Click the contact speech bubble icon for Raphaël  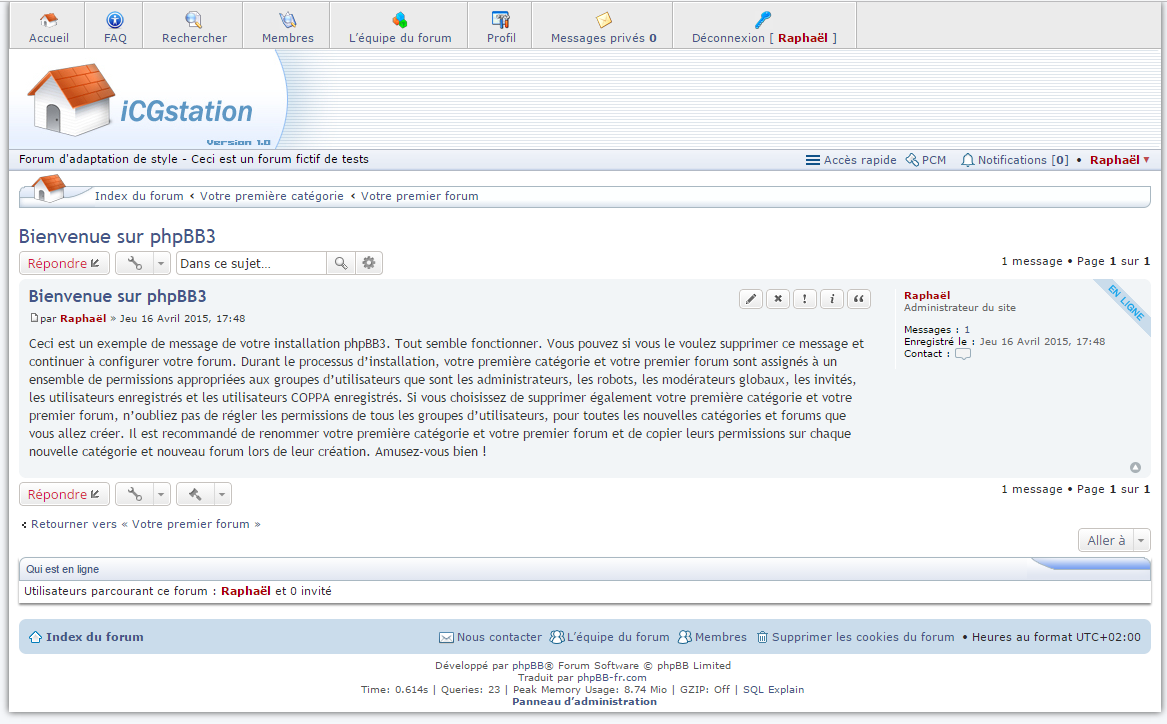pyautogui.click(x=962, y=354)
